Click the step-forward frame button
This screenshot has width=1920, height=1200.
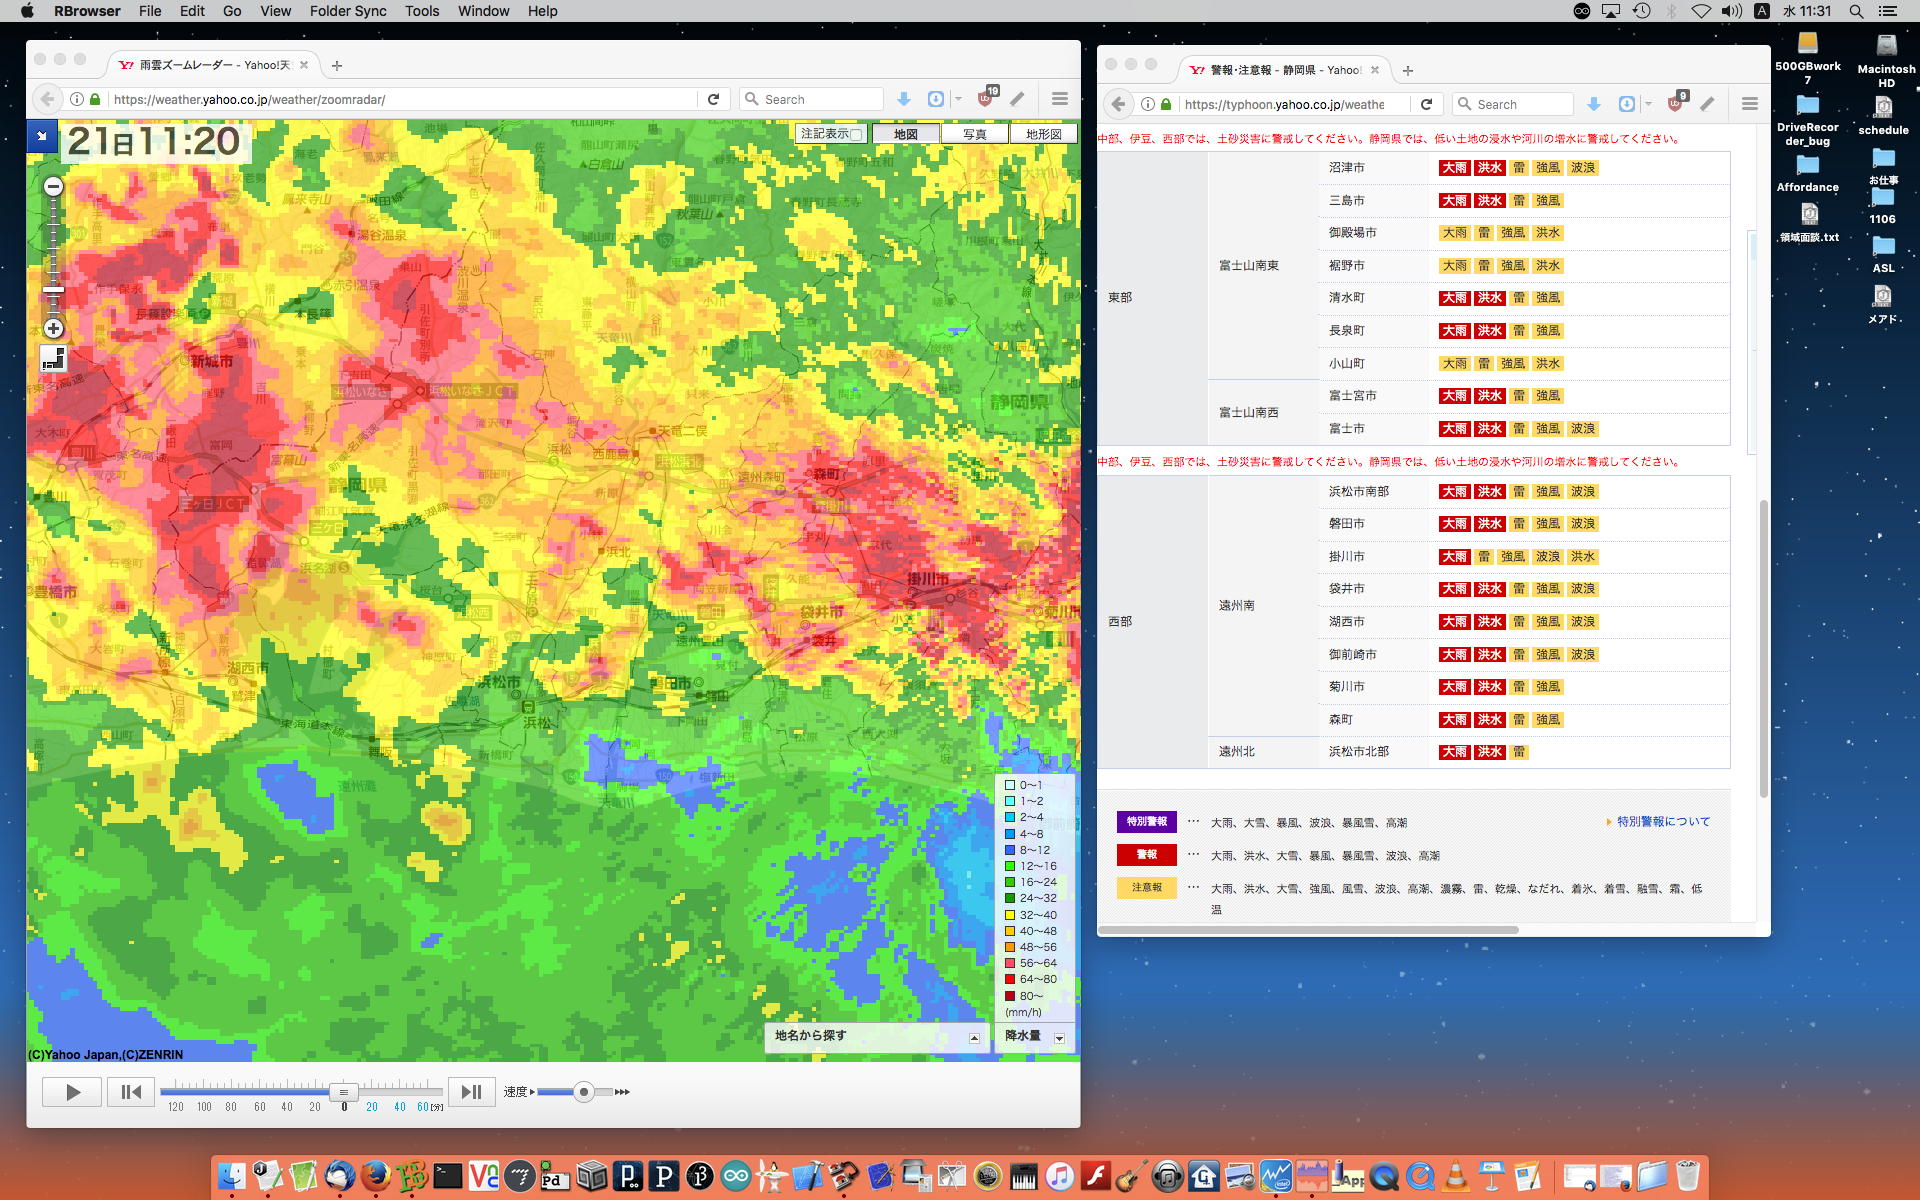(471, 1092)
